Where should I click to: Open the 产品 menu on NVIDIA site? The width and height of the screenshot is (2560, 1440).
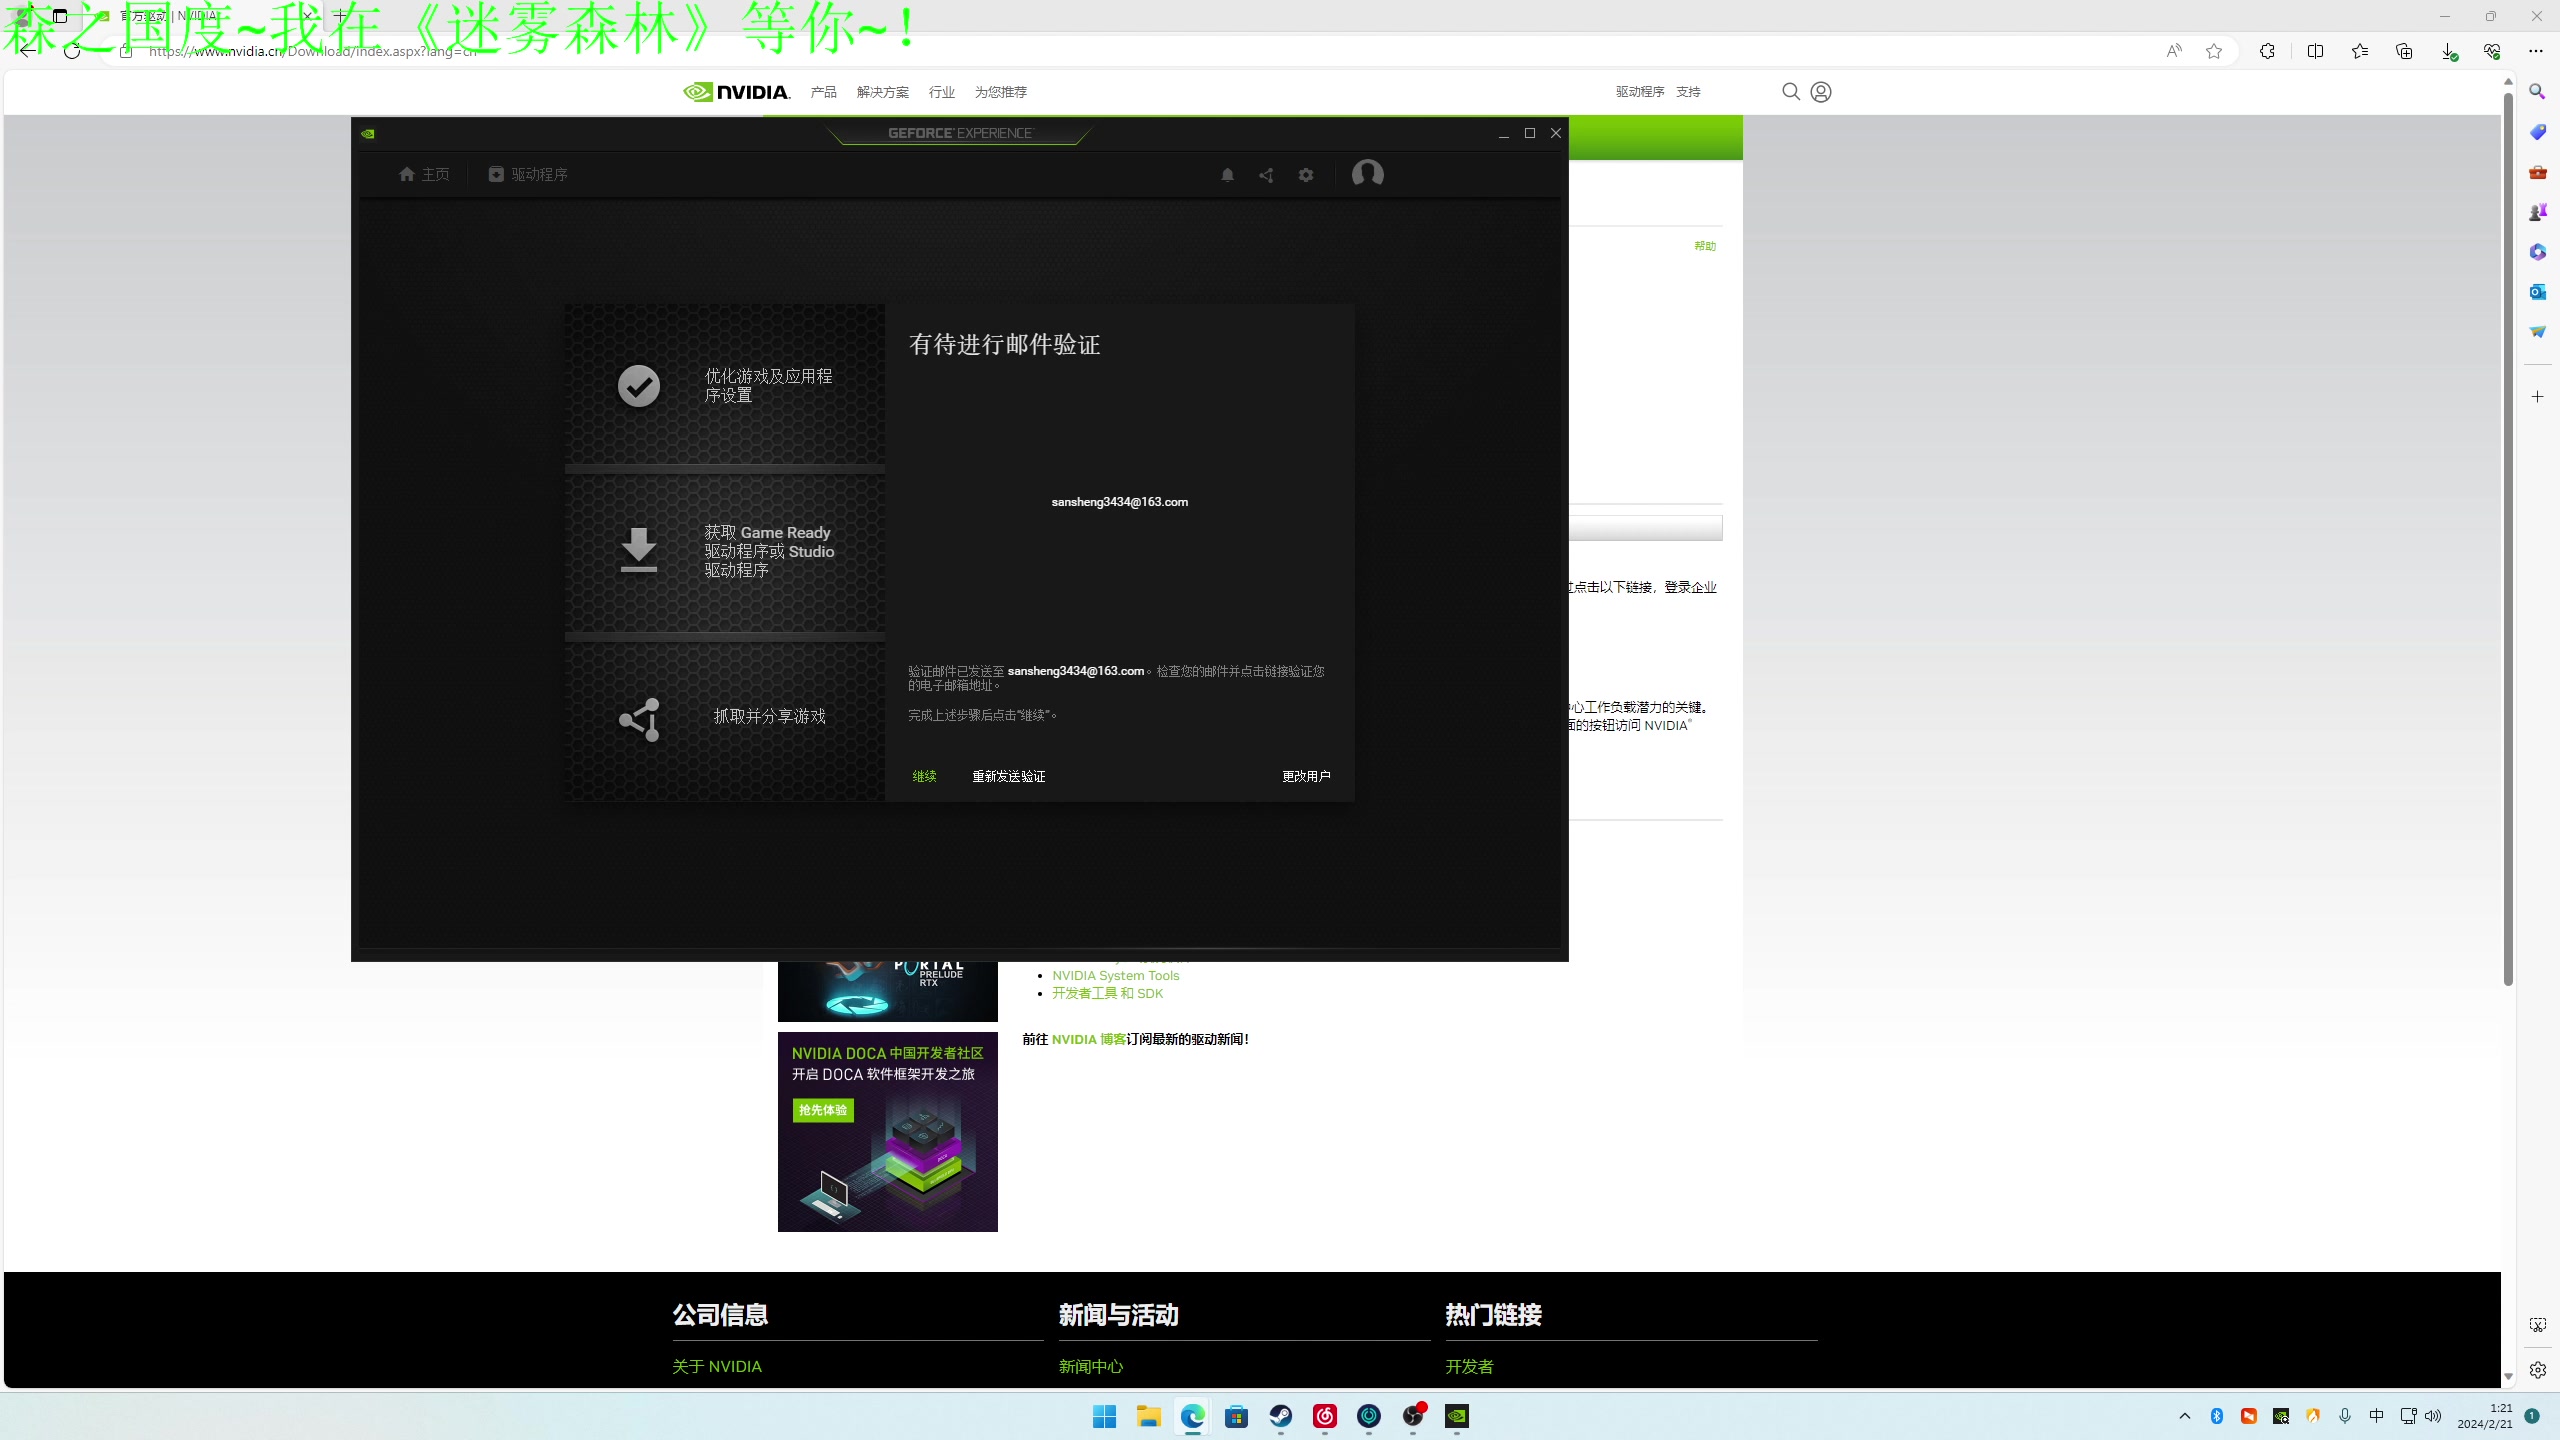823,92
